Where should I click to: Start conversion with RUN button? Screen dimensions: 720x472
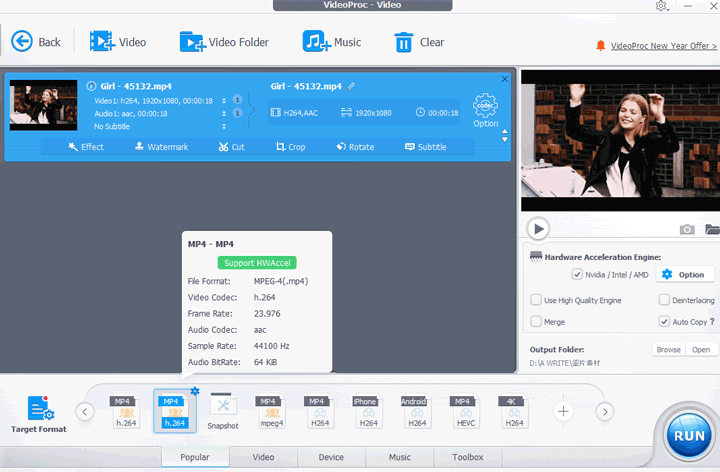[x=689, y=435]
